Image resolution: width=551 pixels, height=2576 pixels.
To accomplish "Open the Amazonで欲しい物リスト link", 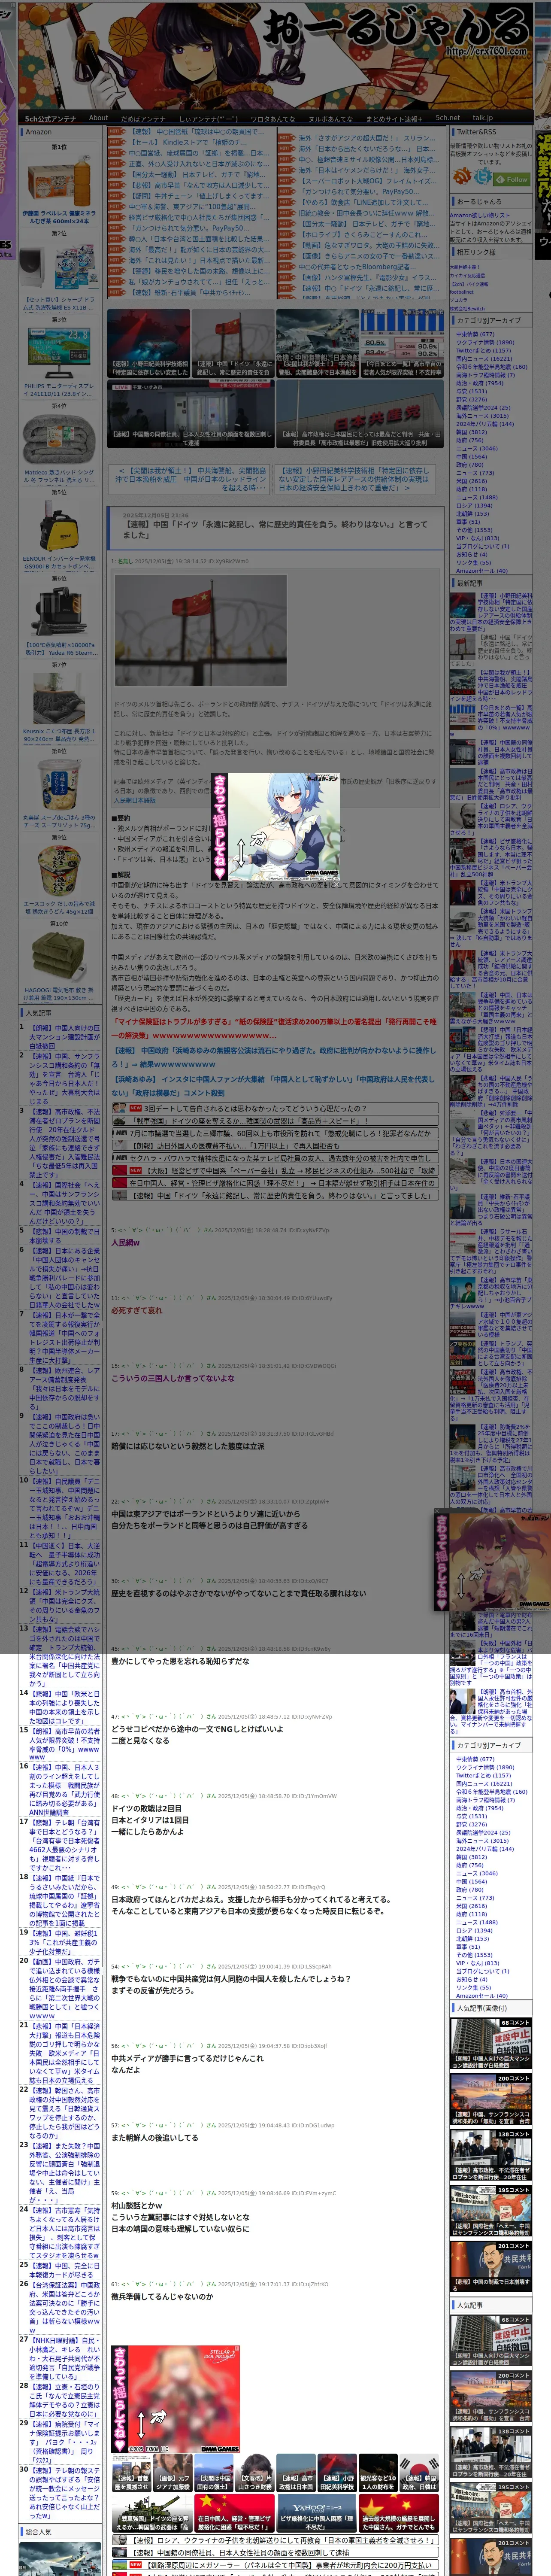I will [x=480, y=215].
